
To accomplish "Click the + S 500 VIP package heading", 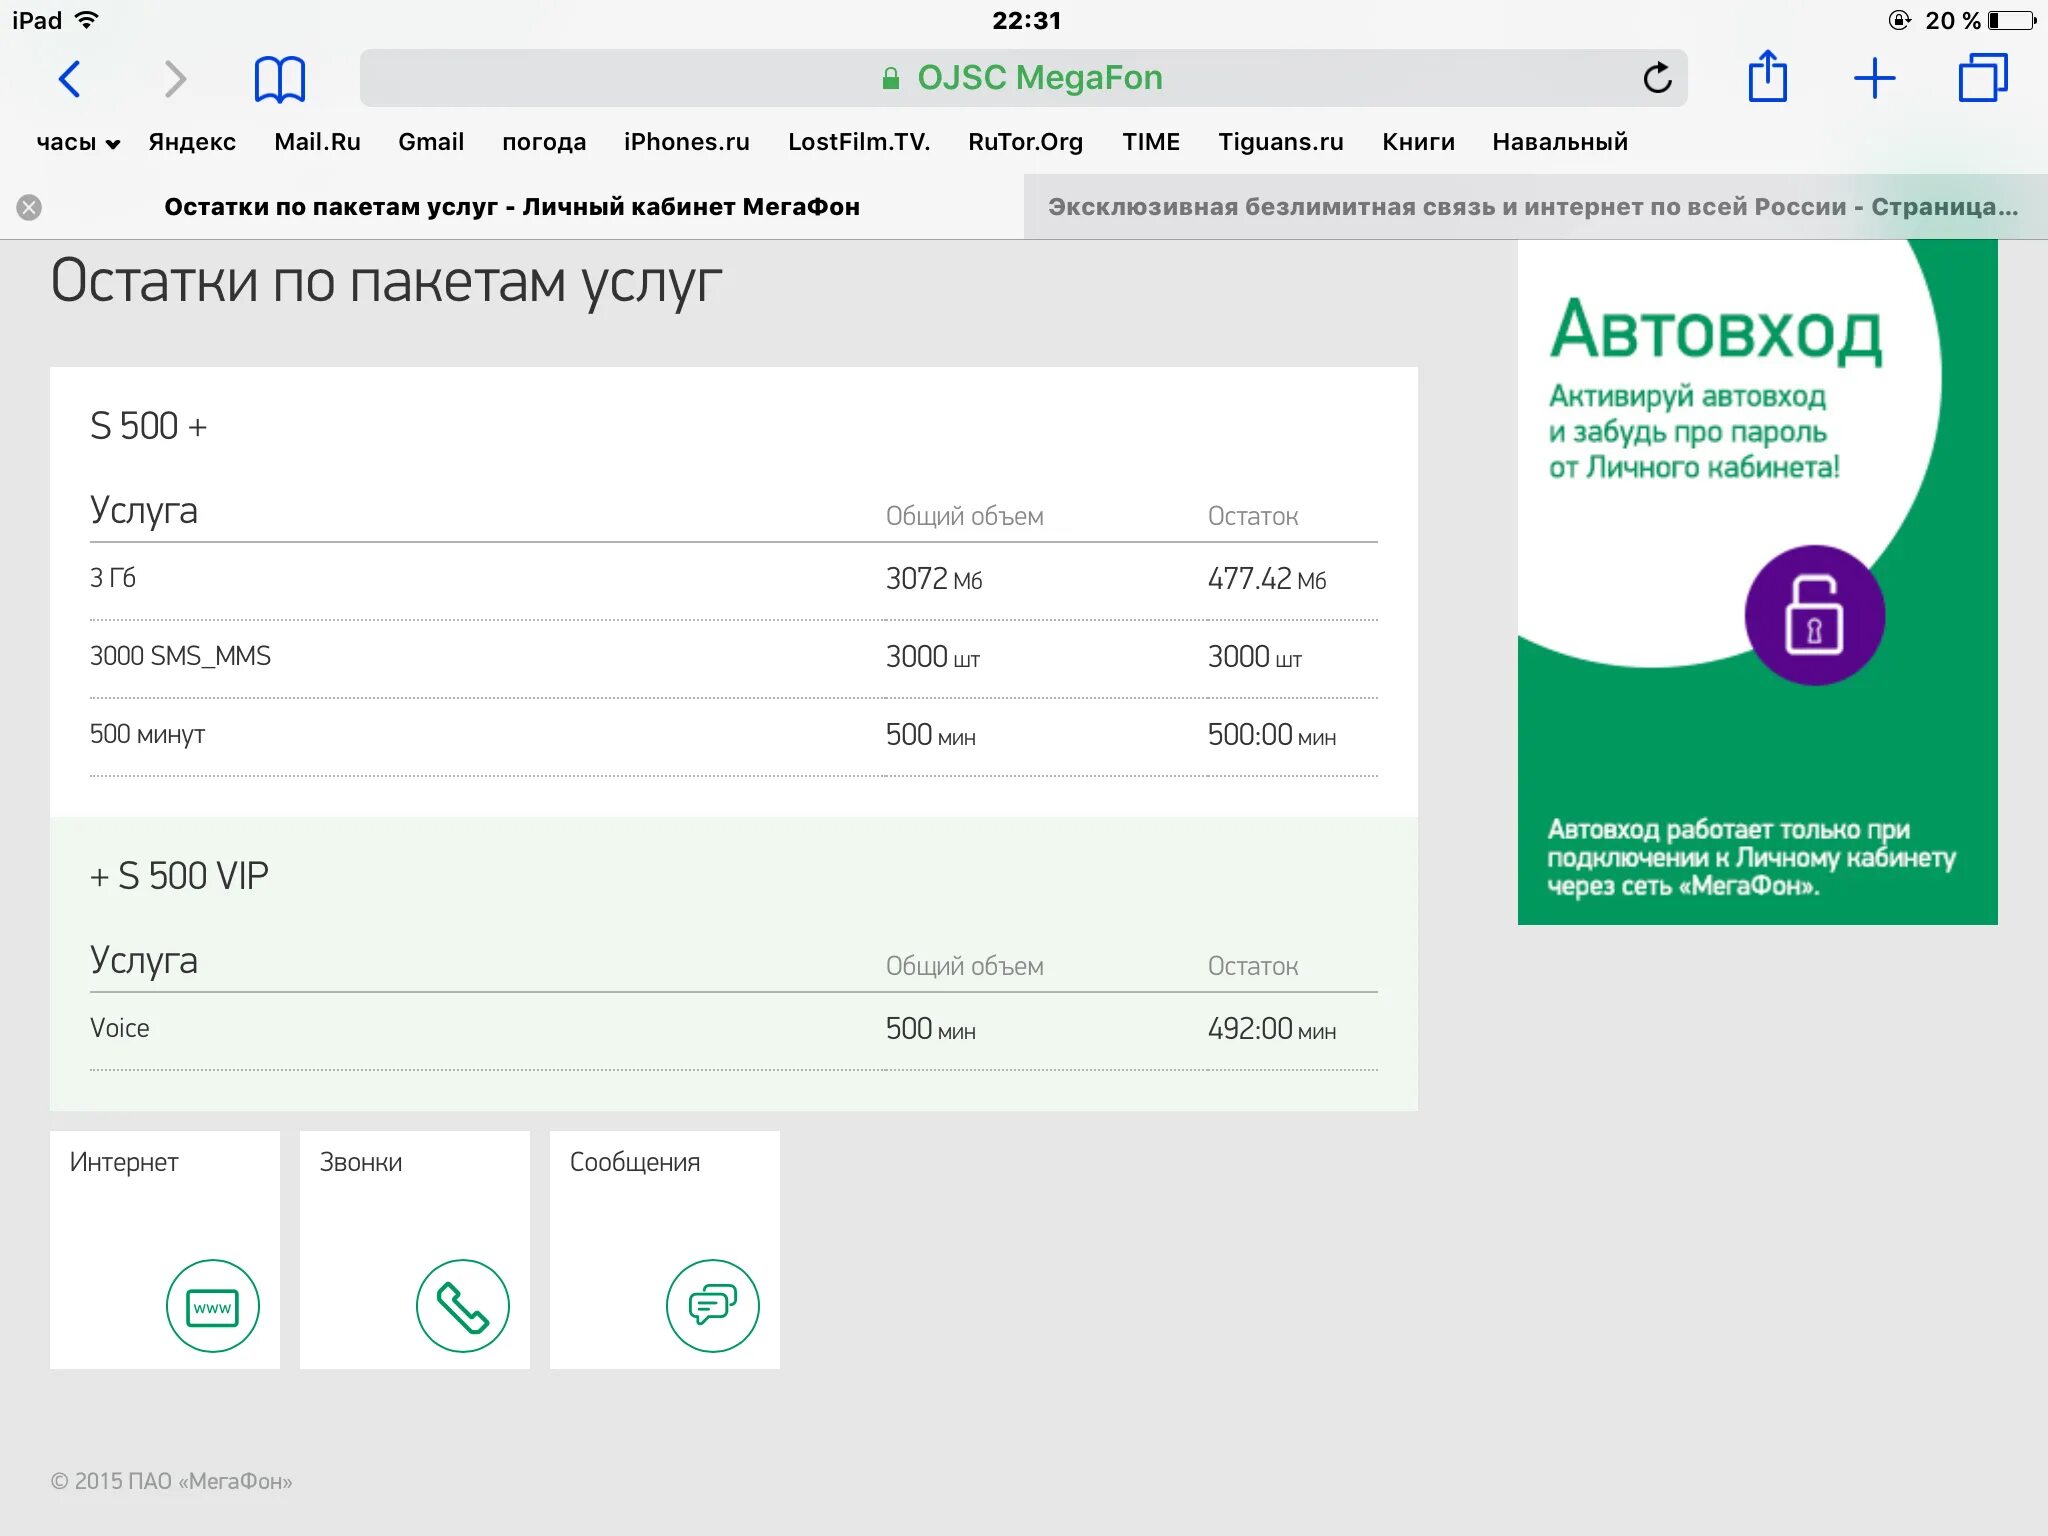I will coord(179,876).
